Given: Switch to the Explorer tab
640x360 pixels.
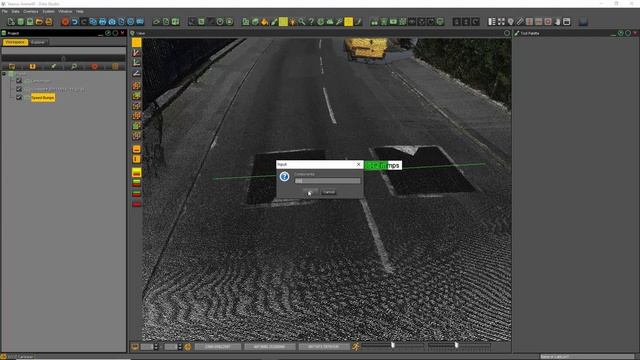Looking at the screenshot, I should pyautogui.click(x=38, y=42).
